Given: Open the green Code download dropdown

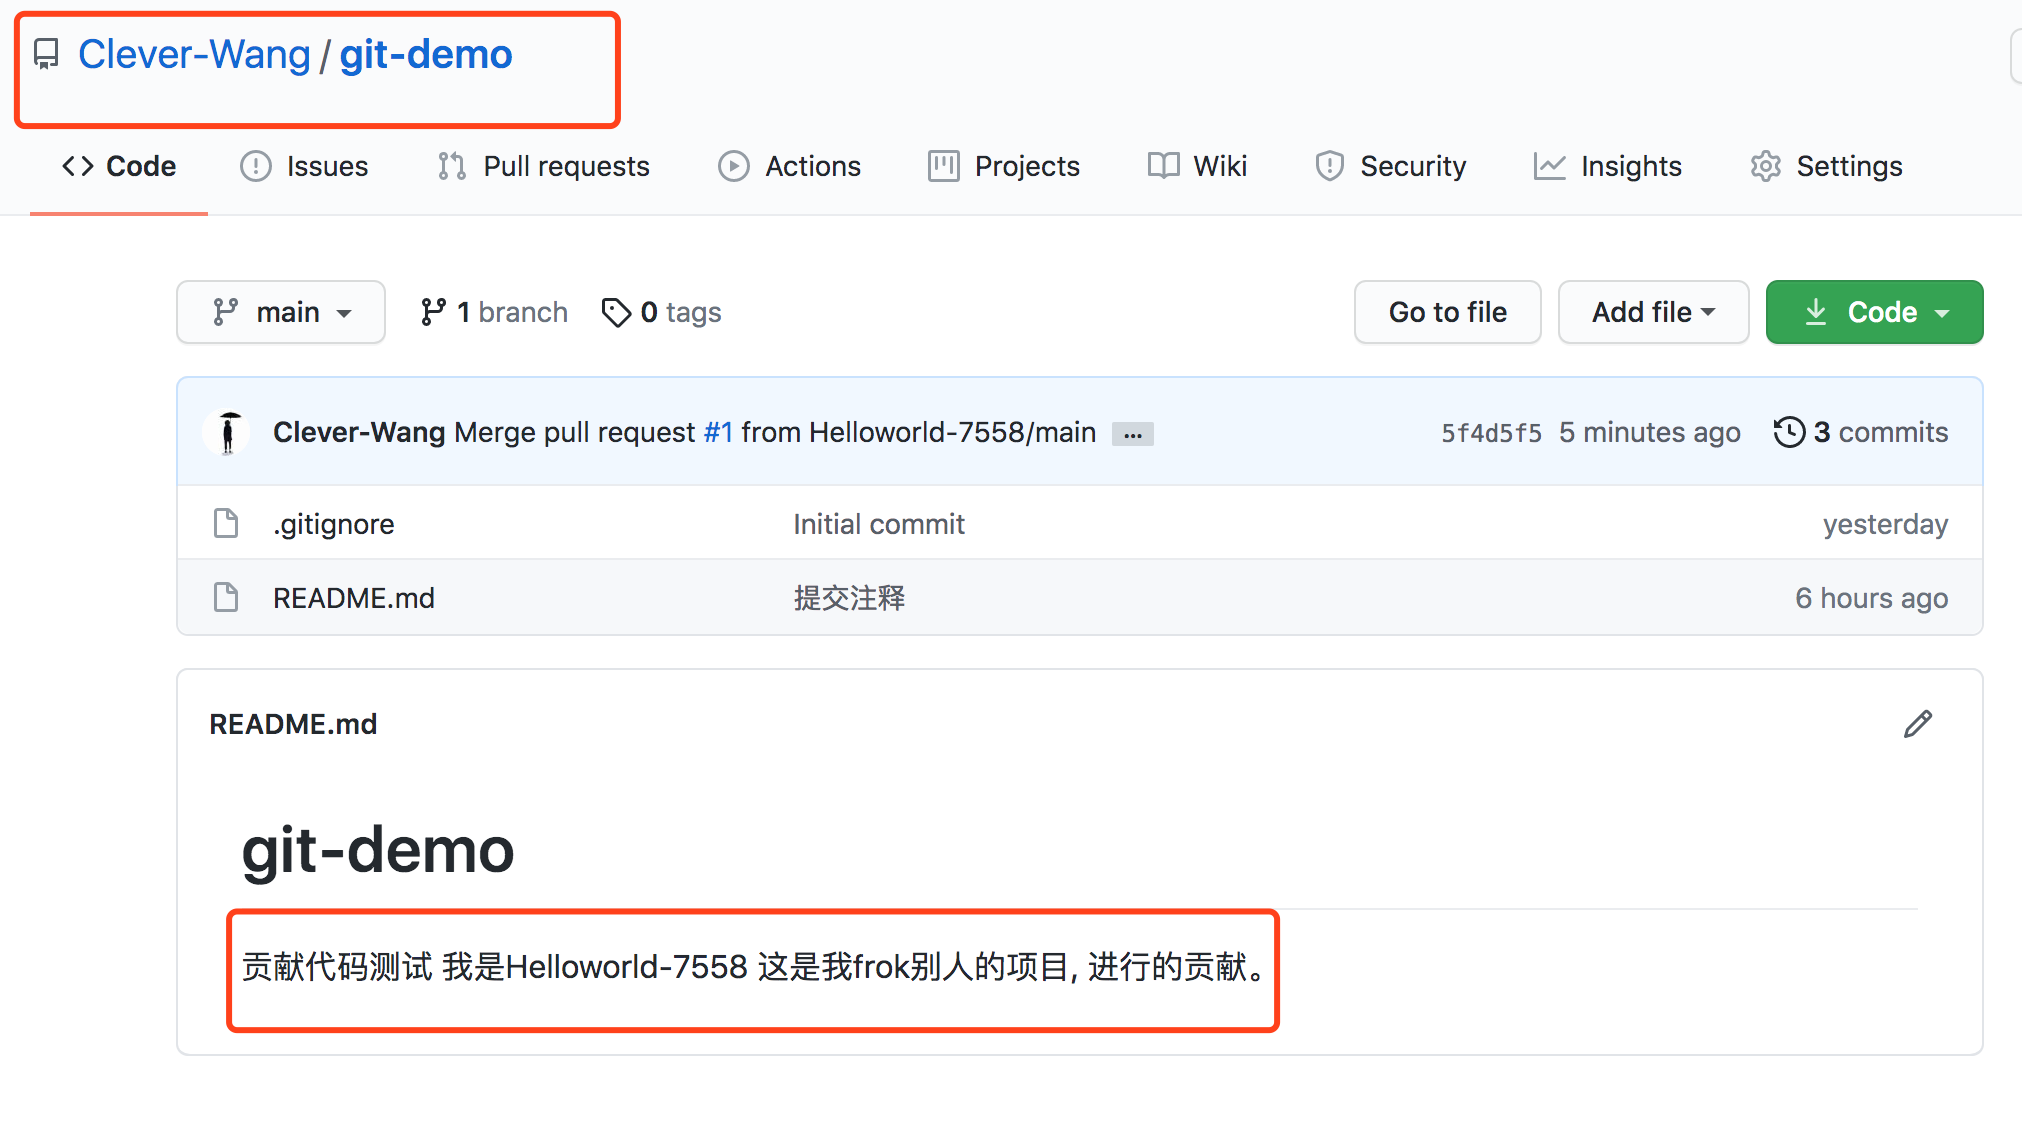Looking at the screenshot, I should (x=1874, y=312).
